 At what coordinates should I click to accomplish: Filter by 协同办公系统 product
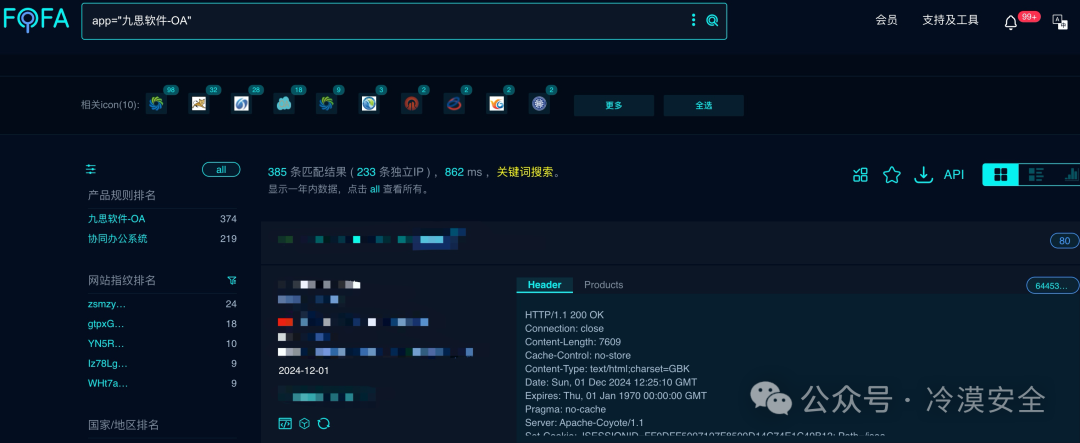pos(118,239)
